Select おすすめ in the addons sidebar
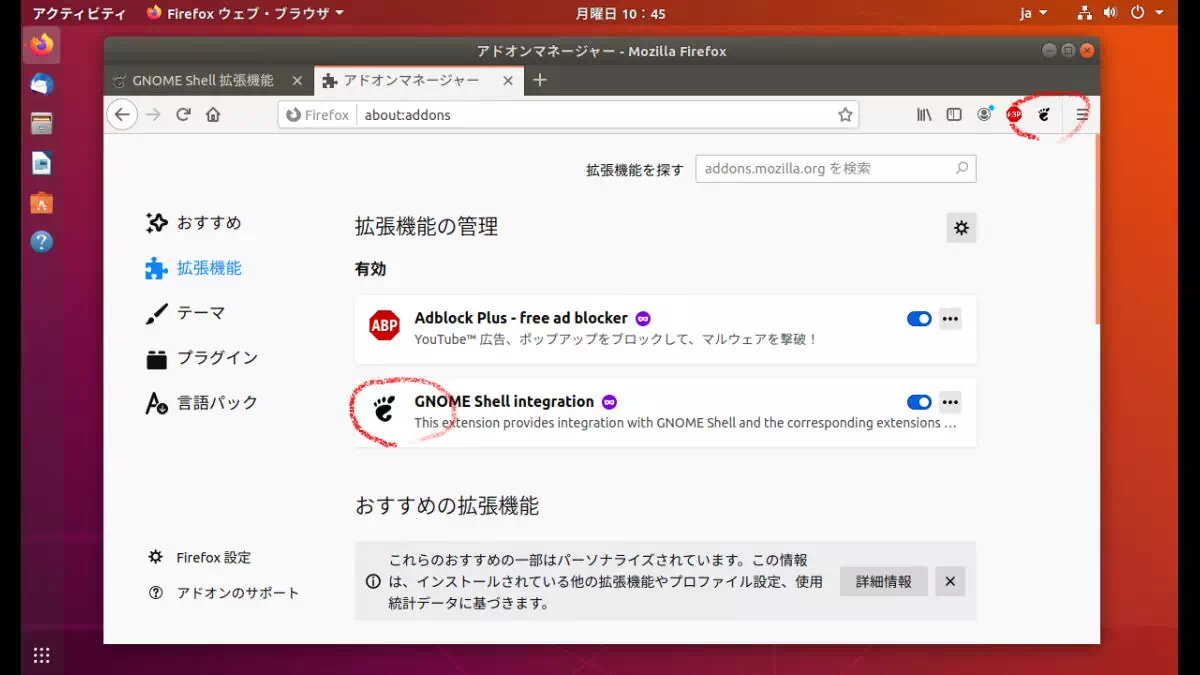This screenshot has width=1200, height=675. 194,223
